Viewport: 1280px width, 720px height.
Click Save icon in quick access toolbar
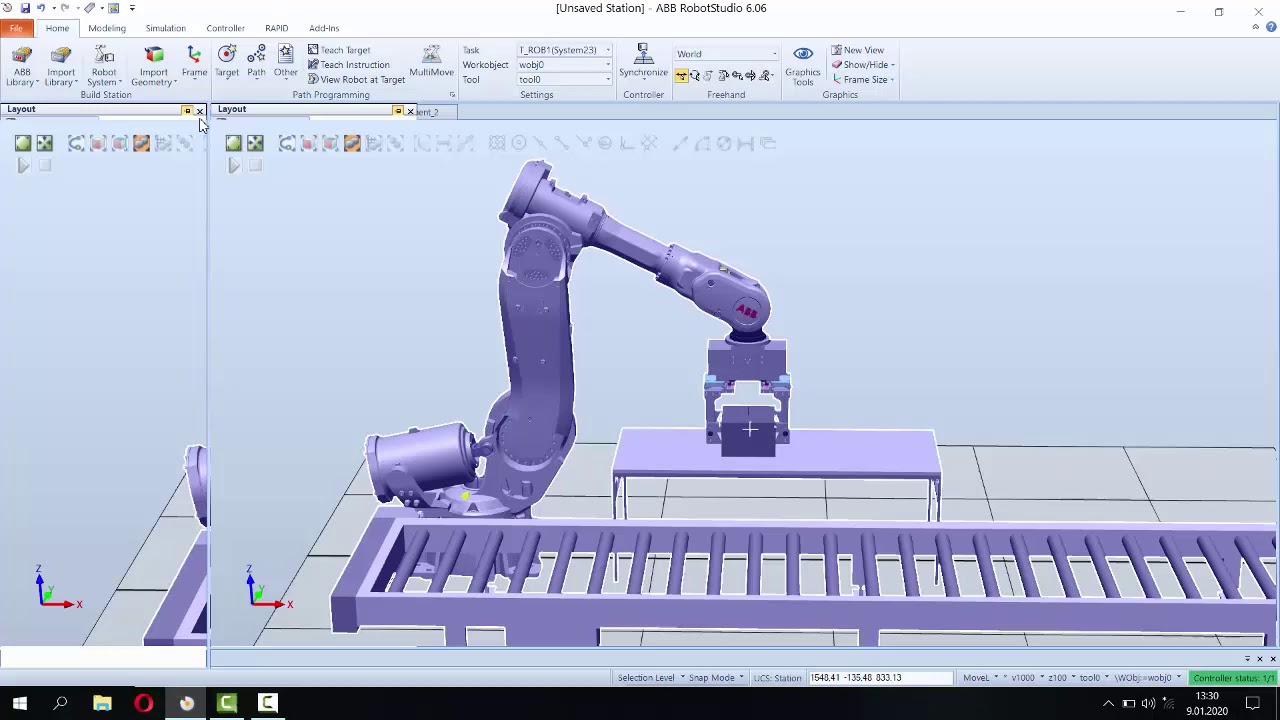tap(25, 8)
